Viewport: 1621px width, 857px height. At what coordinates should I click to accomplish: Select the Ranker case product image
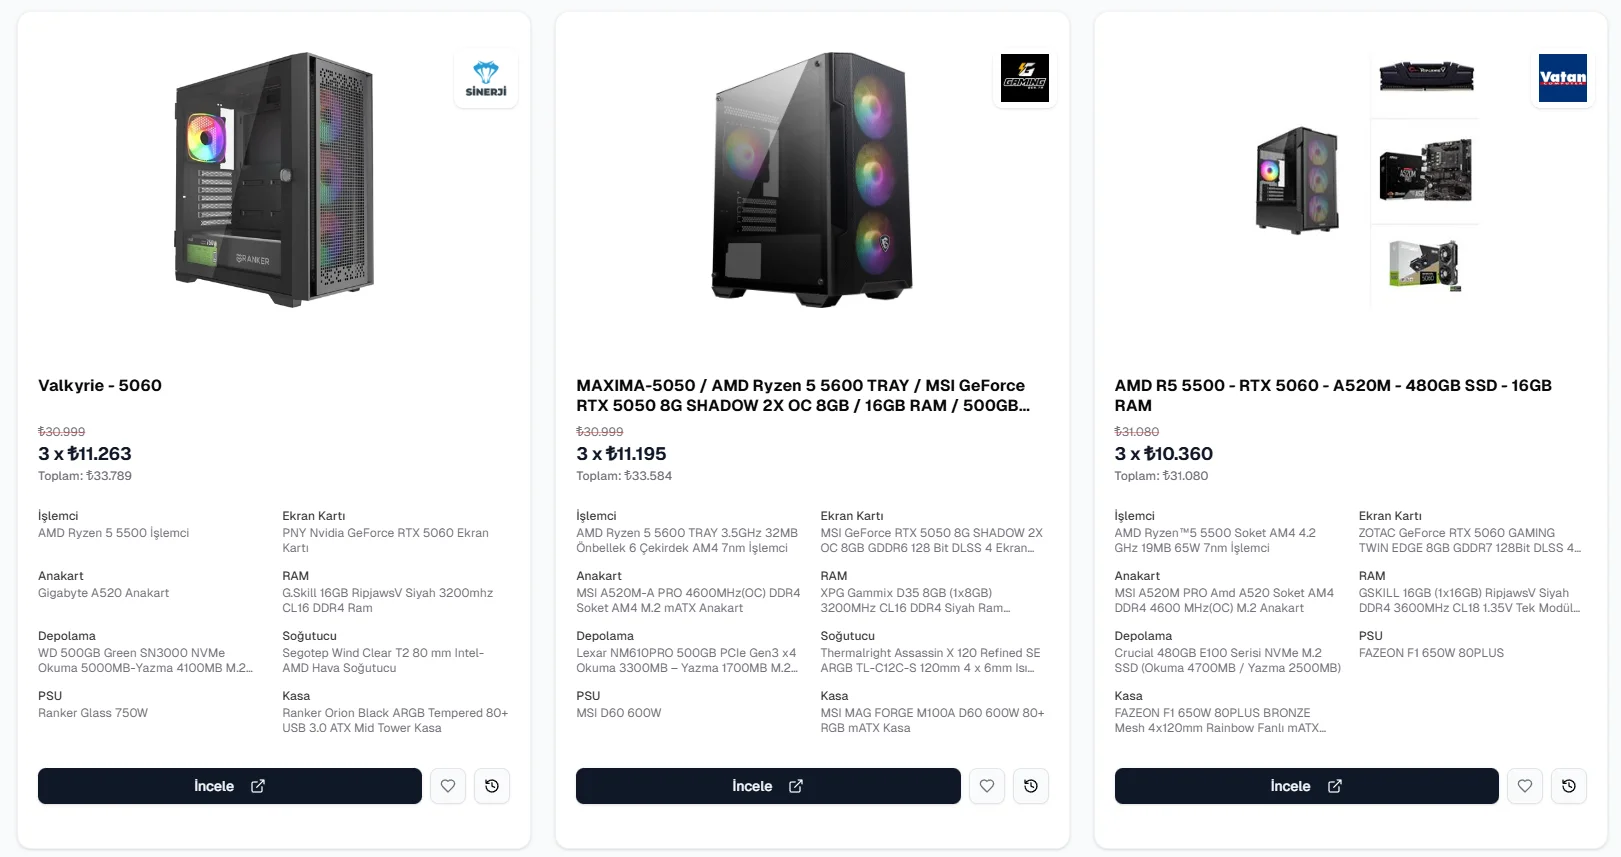pos(274,180)
